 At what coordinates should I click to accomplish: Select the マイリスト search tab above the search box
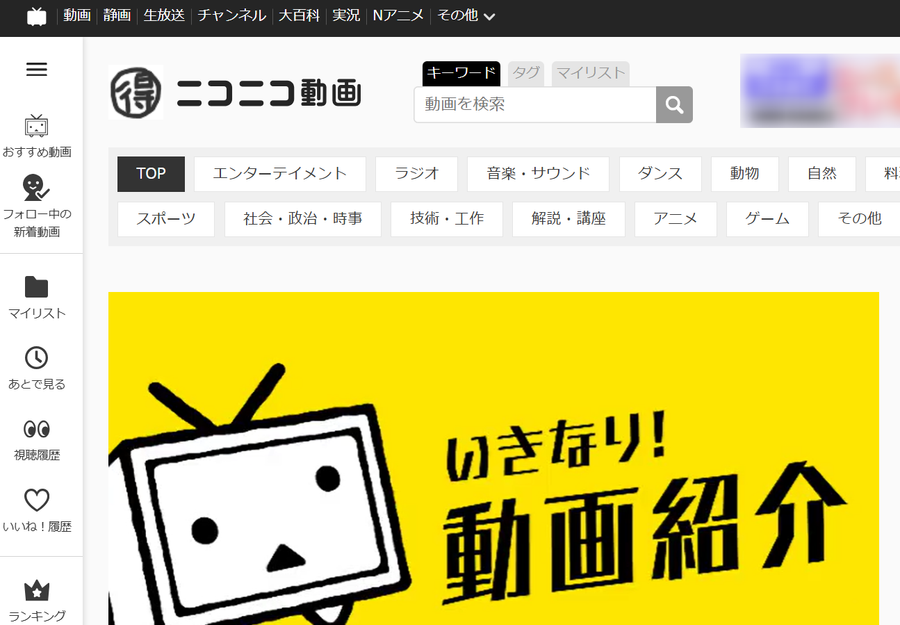[x=591, y=73]
